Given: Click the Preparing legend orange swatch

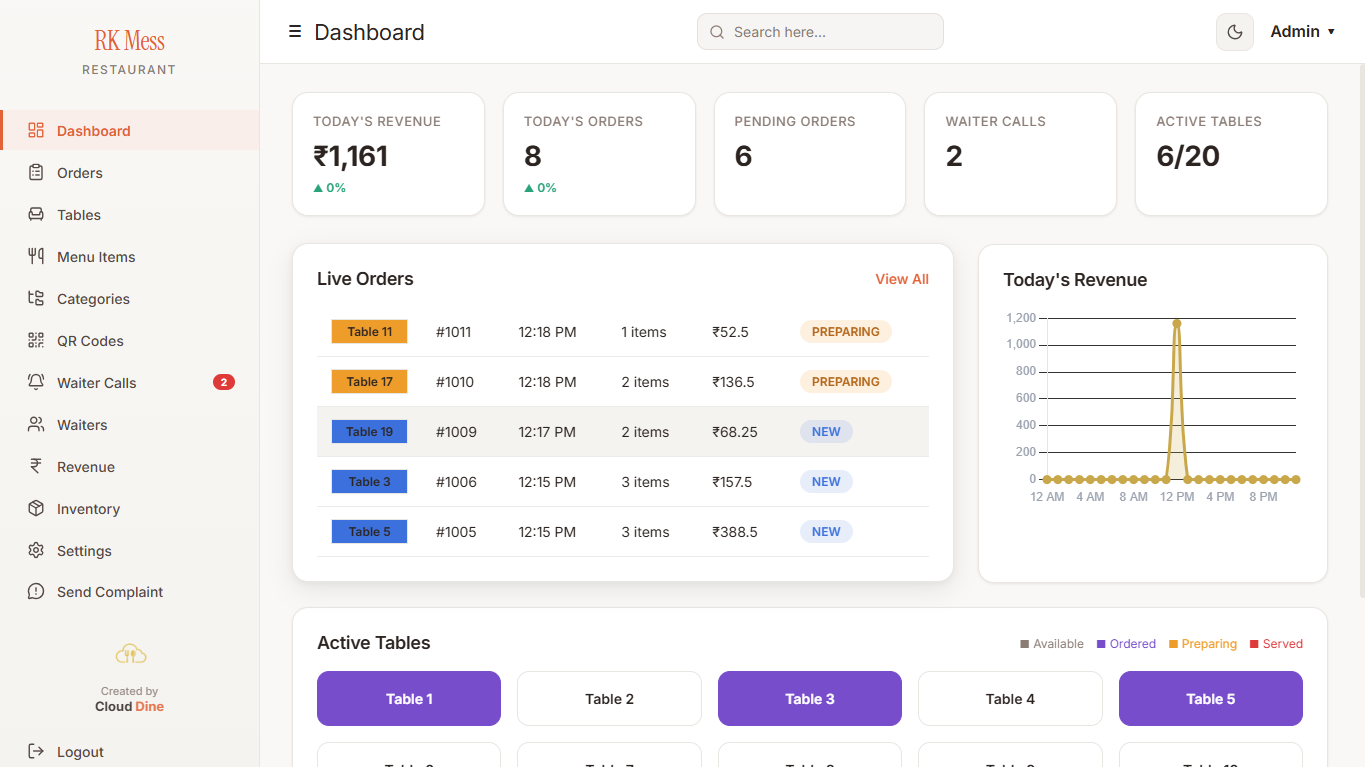Looking at the screenshot, I should tap(1173, 644).
